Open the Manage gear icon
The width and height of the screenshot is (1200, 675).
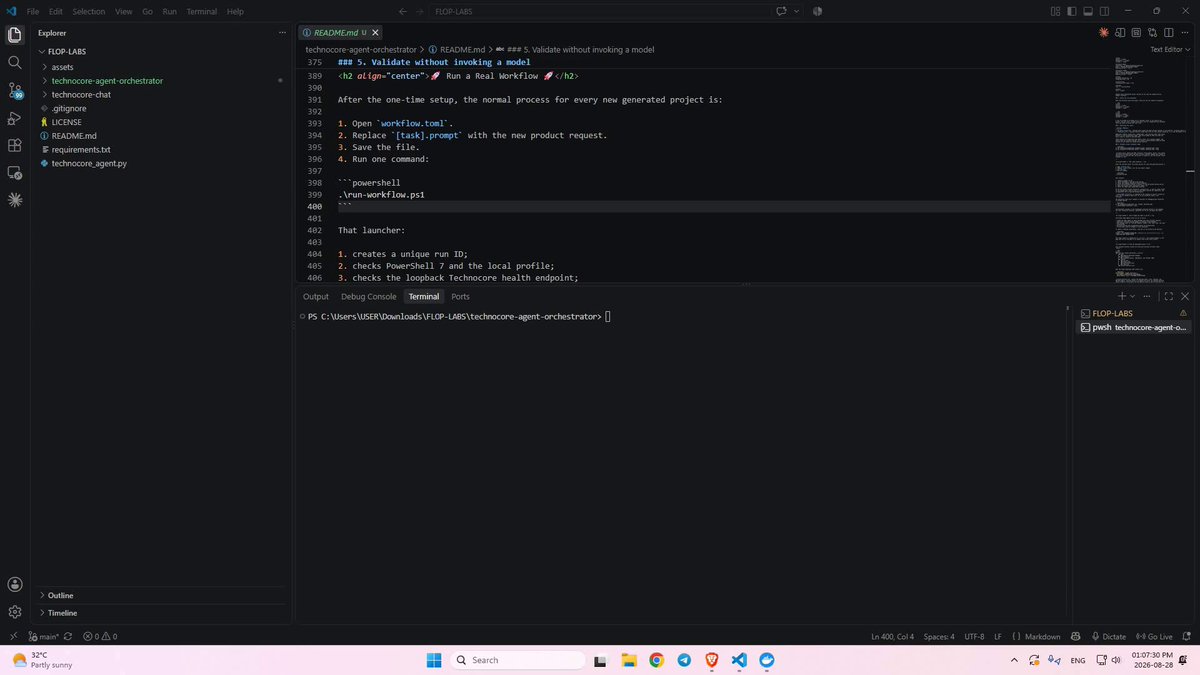(x=15, y=612)
